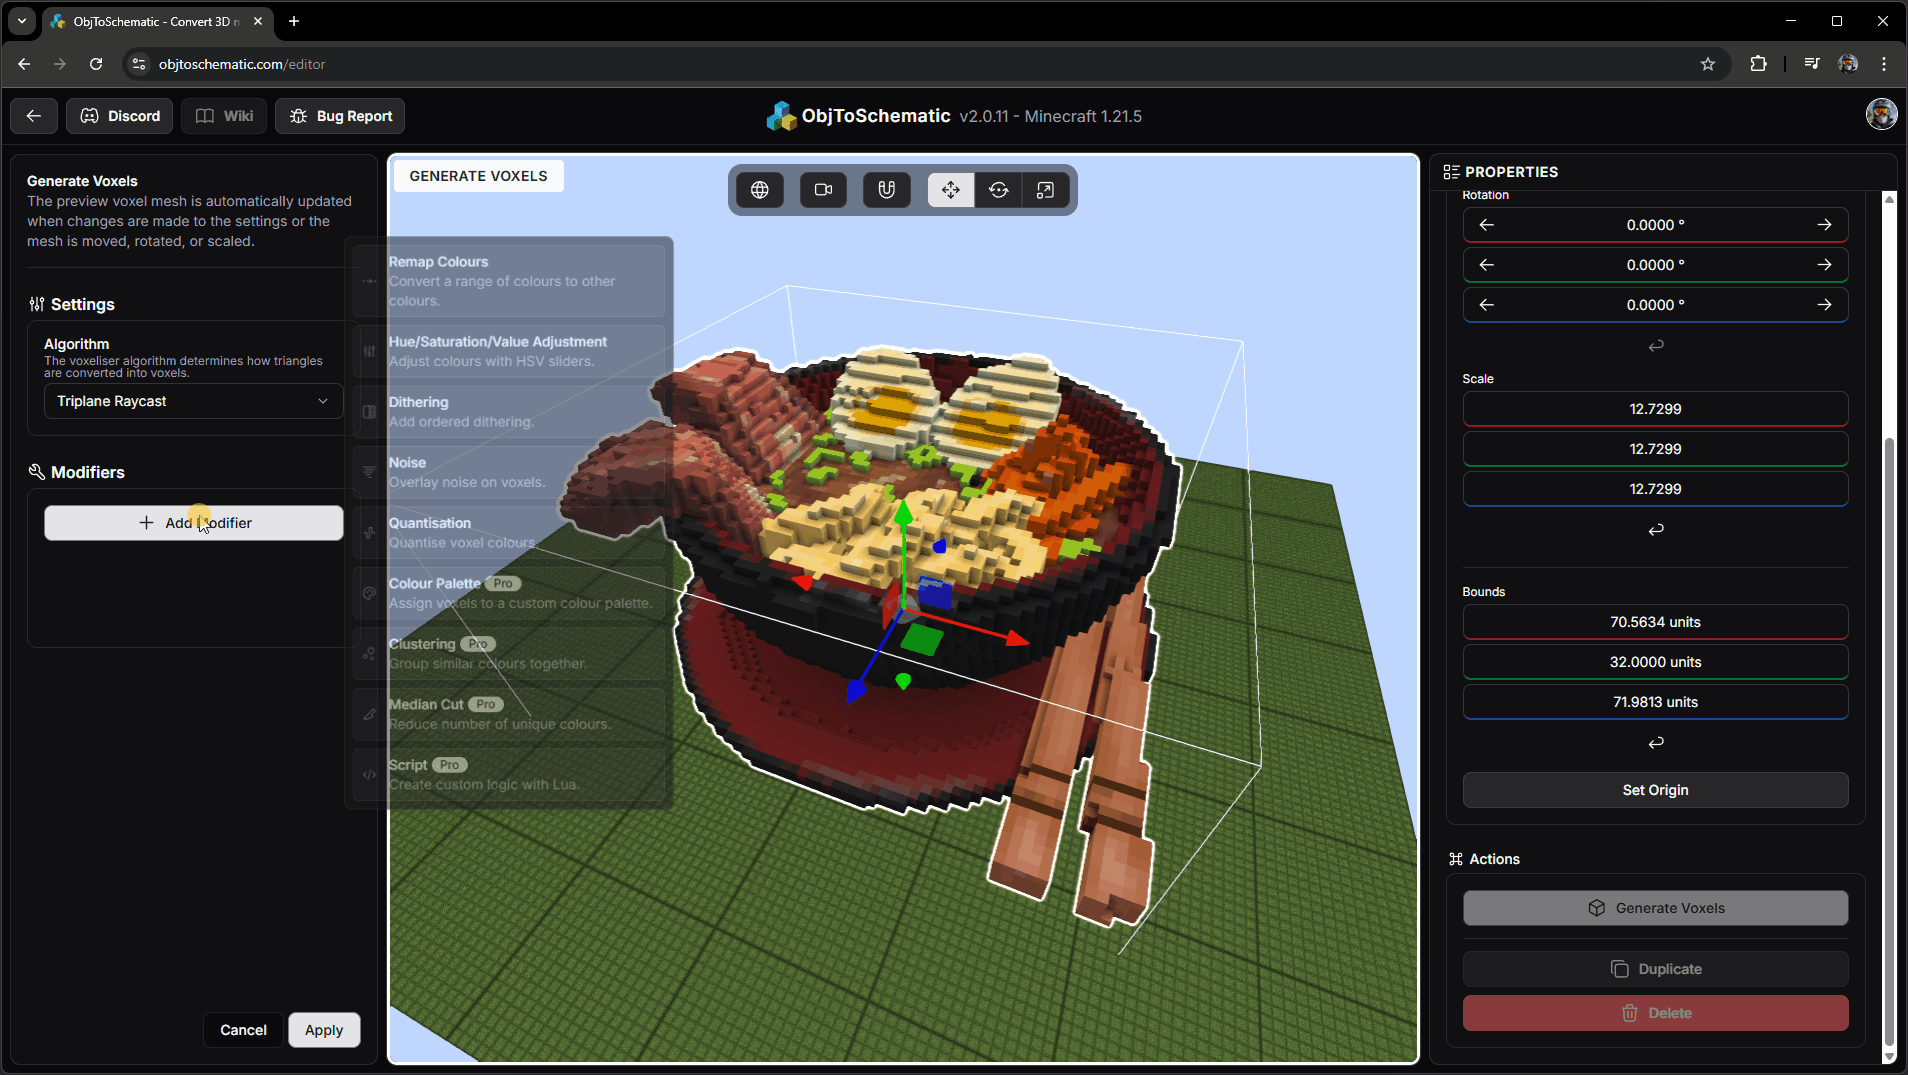The width and height of the screenshot is (1908, 1075).
Task: Choose Clustering Pro modifier
Action: point(510,654)
